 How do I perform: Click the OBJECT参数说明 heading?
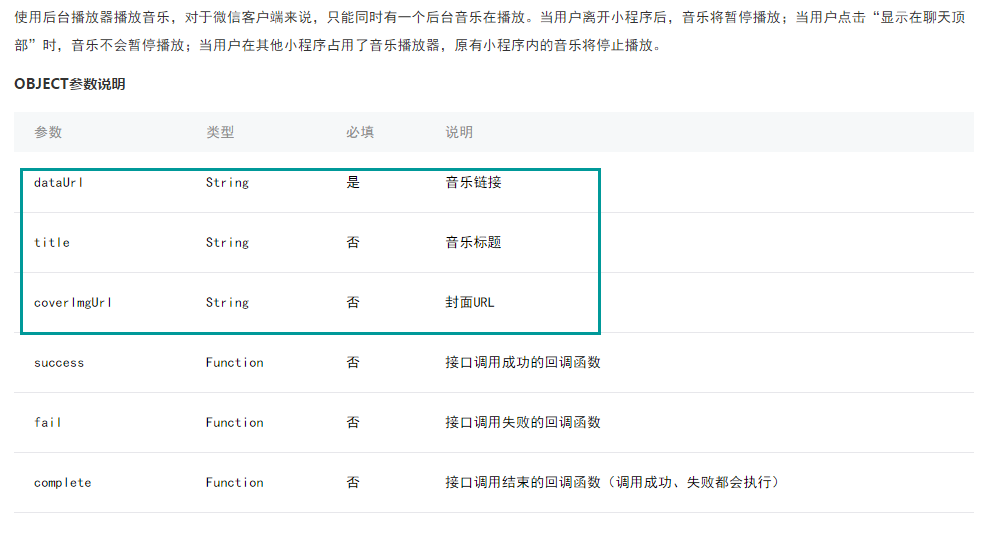tap(70, 84)
